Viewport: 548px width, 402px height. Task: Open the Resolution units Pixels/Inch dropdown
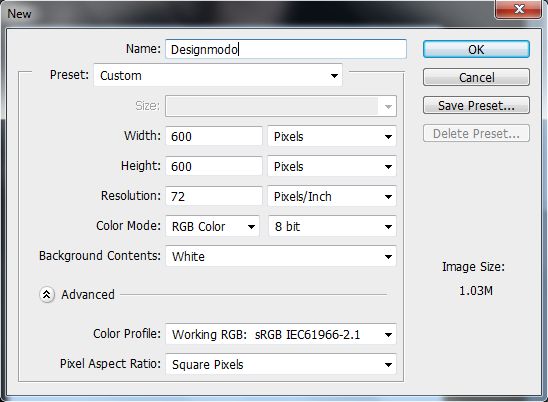332,196
